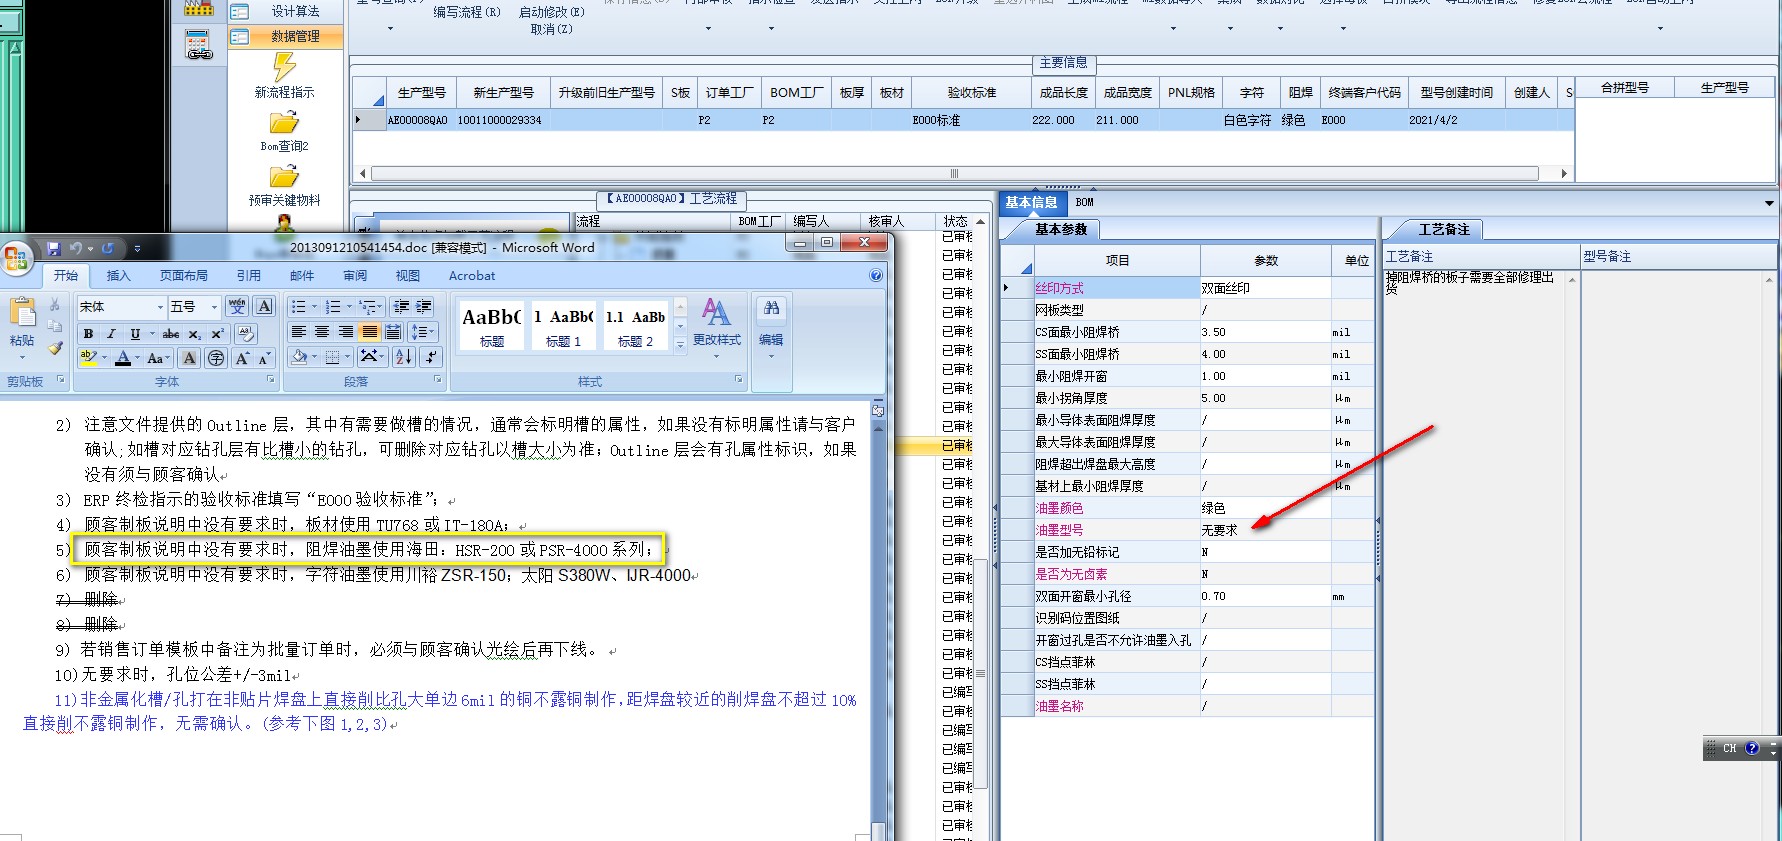
Task: Open line spacing dropdown
Action: click(421, 332)
